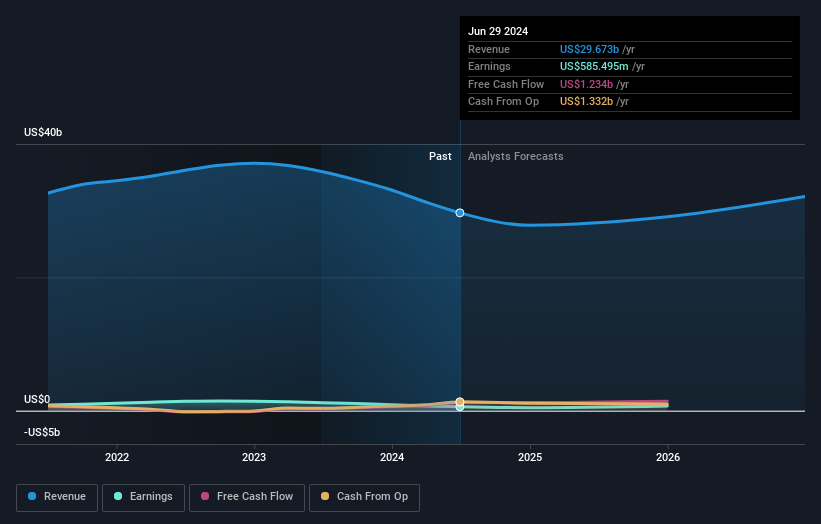Viewport: 821px width, 524px height.
Task: Click the US$585.495m earnings value
Action: tap(594, 66)
